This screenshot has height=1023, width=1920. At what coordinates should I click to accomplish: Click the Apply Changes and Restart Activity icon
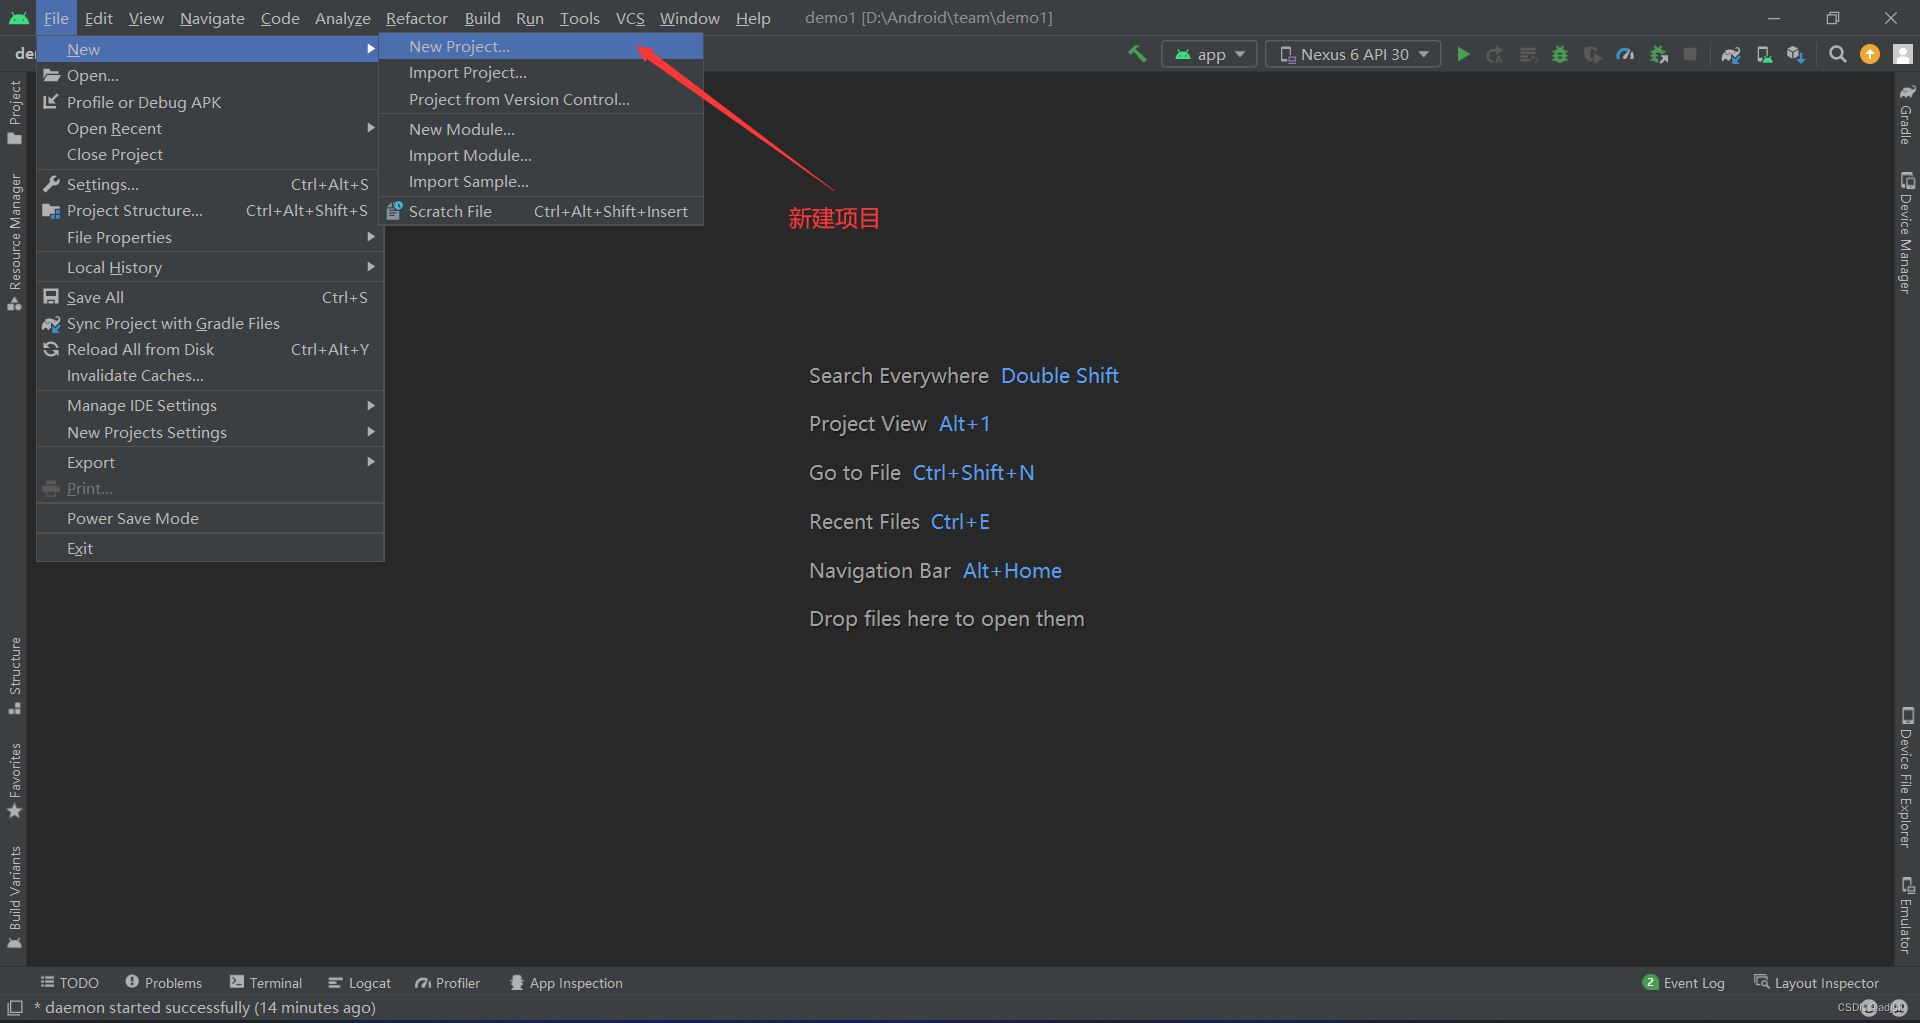pyautogui.click(x=1495, y=54)
